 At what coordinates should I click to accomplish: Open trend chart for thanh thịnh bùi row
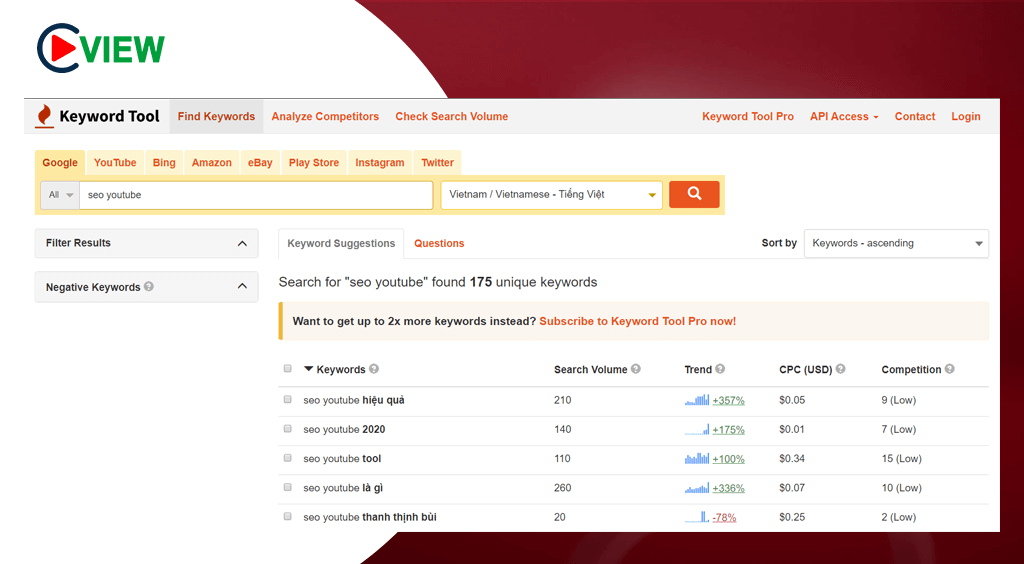pos(697,517)
